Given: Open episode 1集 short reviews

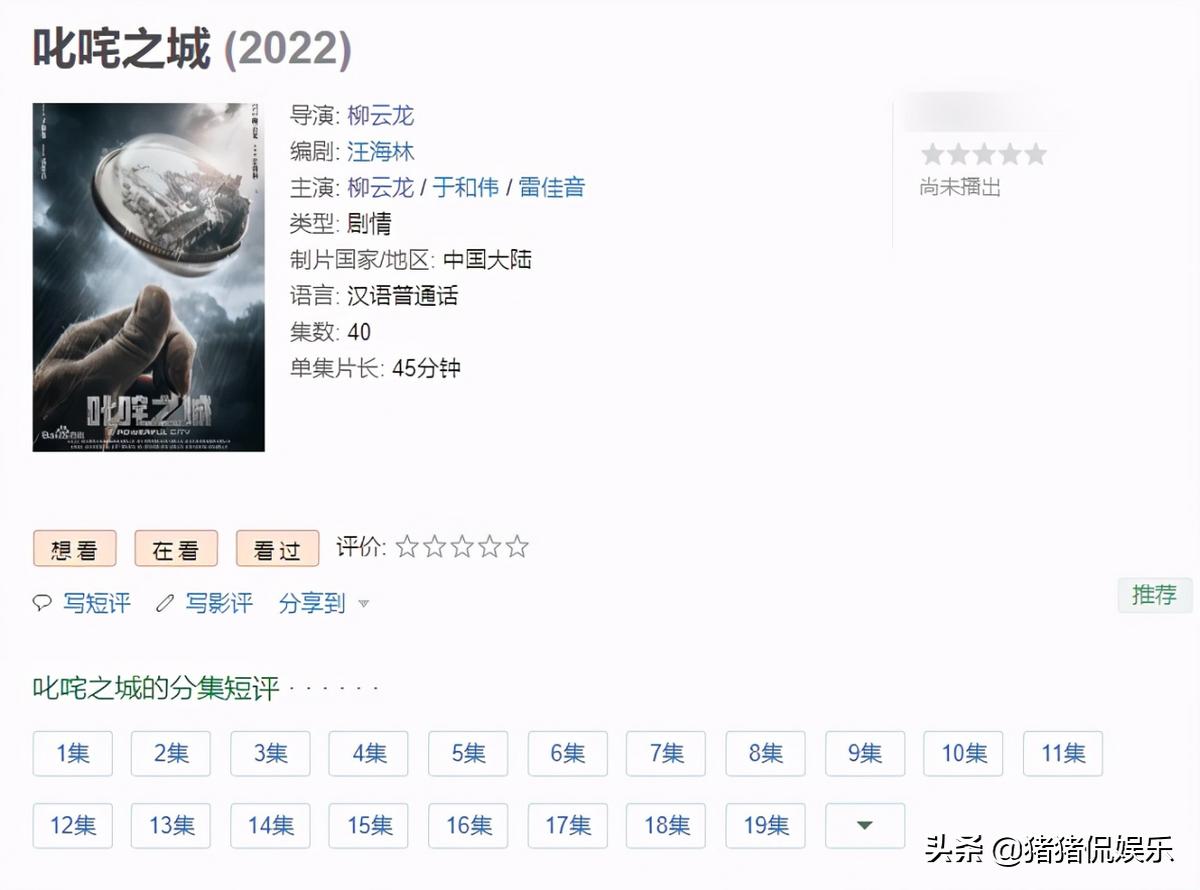Looking at the screenshot, I should coord(73,754).
